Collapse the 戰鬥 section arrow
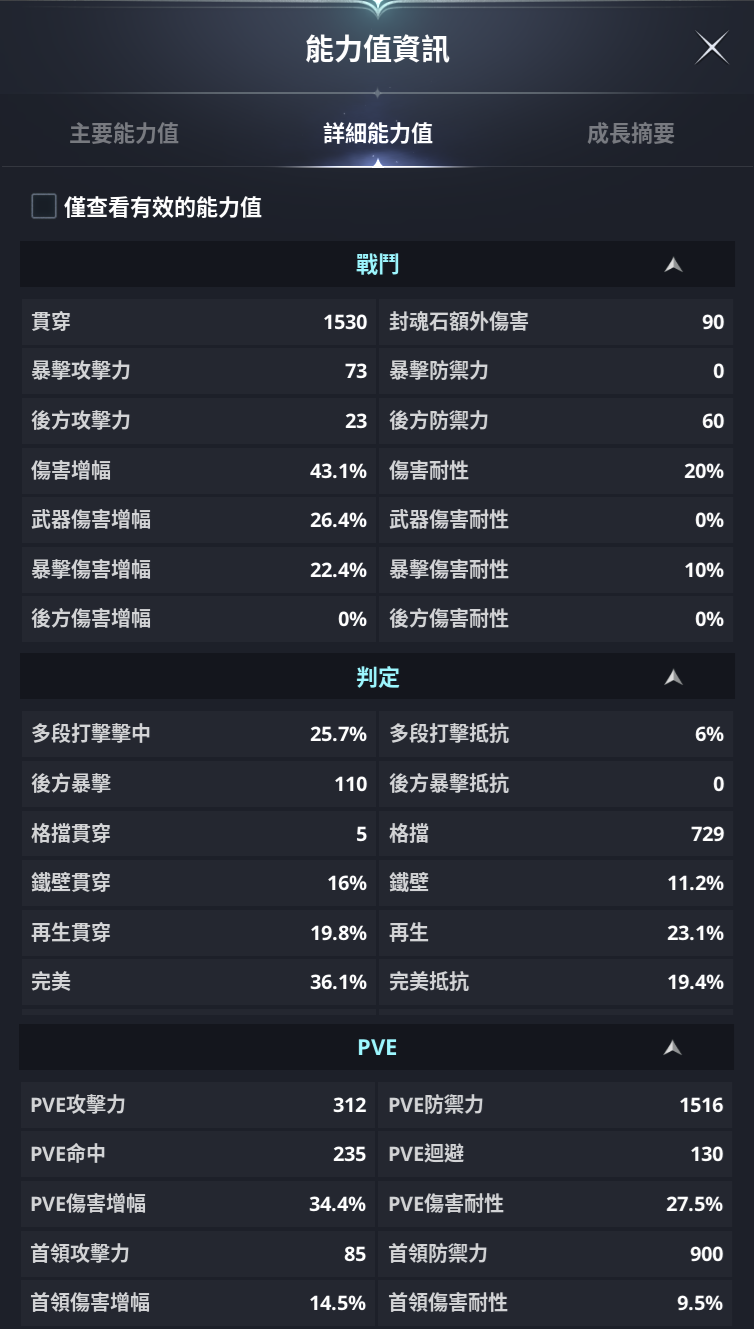754x1329 pixels. 673,265
